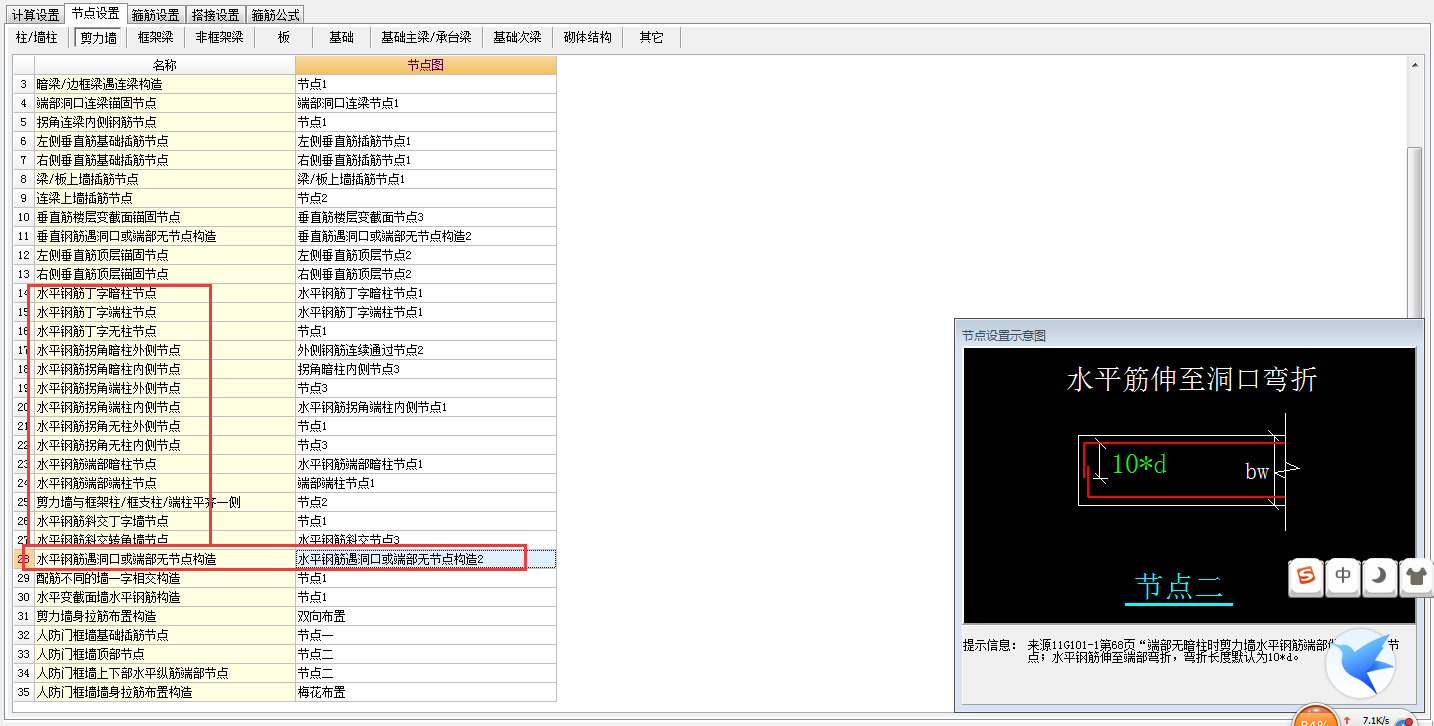
Task: Open the 箍筋设置 tab
Action: click(x=156, y=15)
